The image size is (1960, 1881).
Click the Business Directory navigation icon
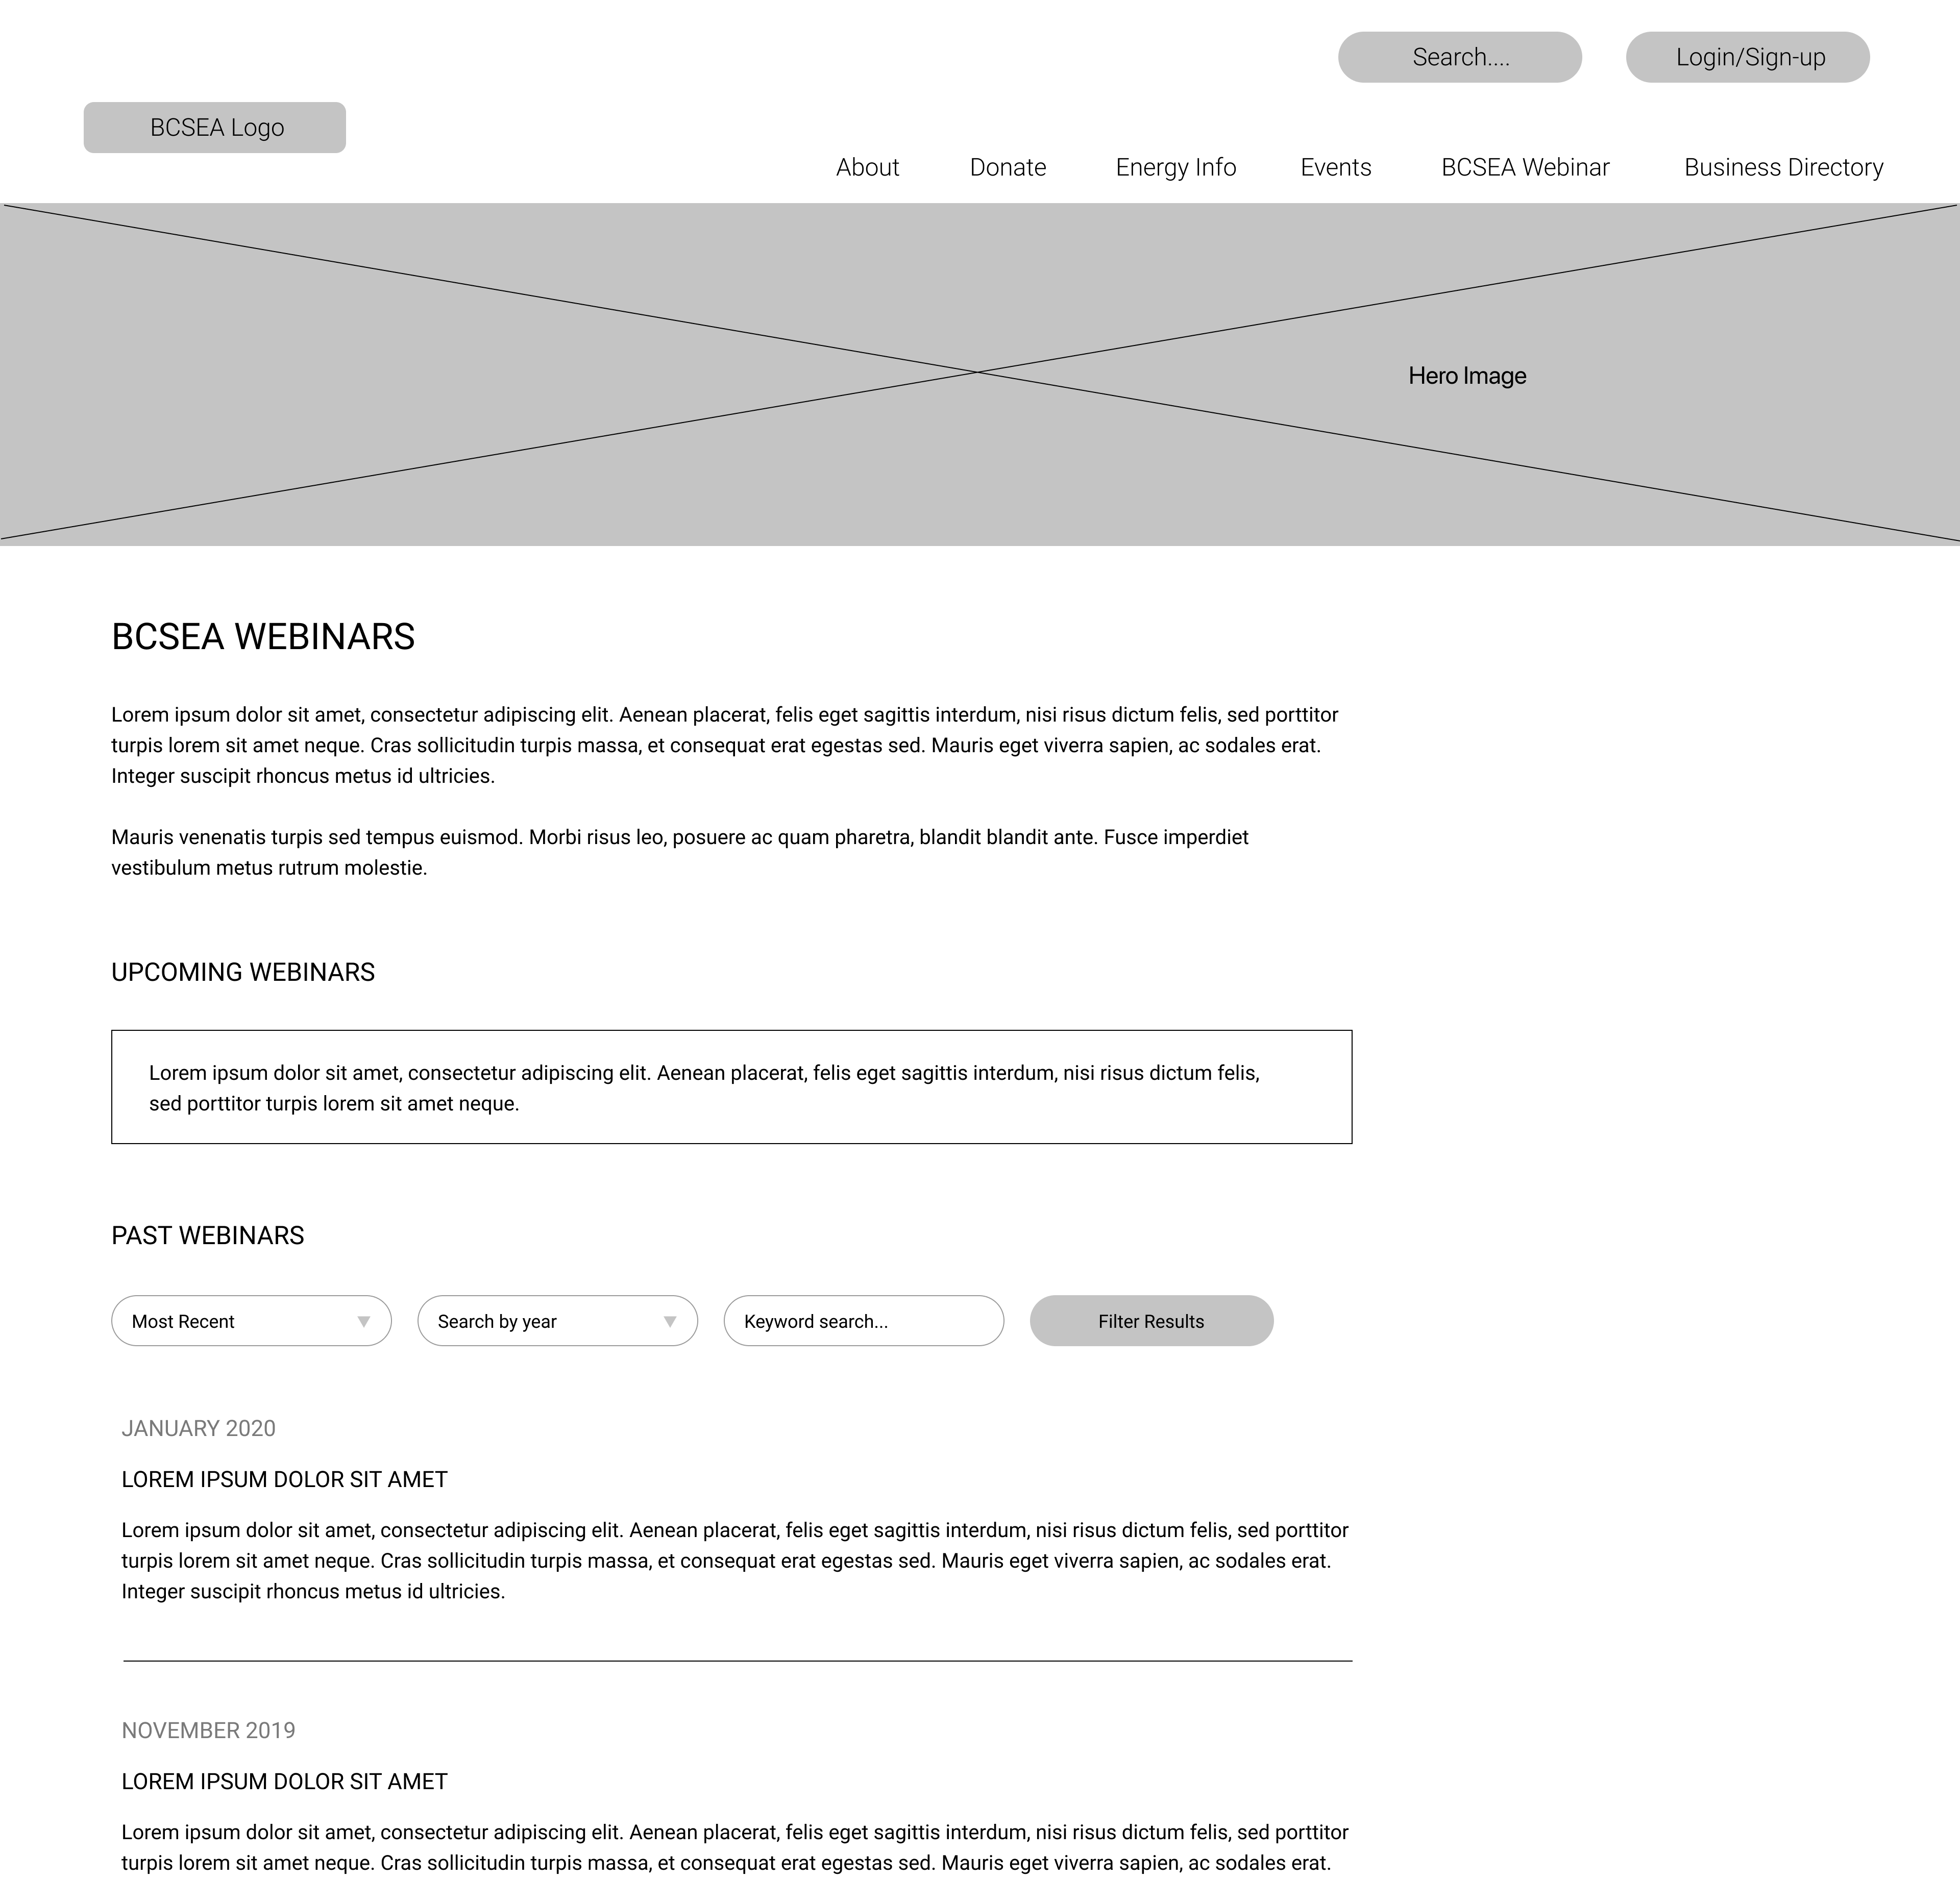pyautogui.click(x=1783, y=166)
